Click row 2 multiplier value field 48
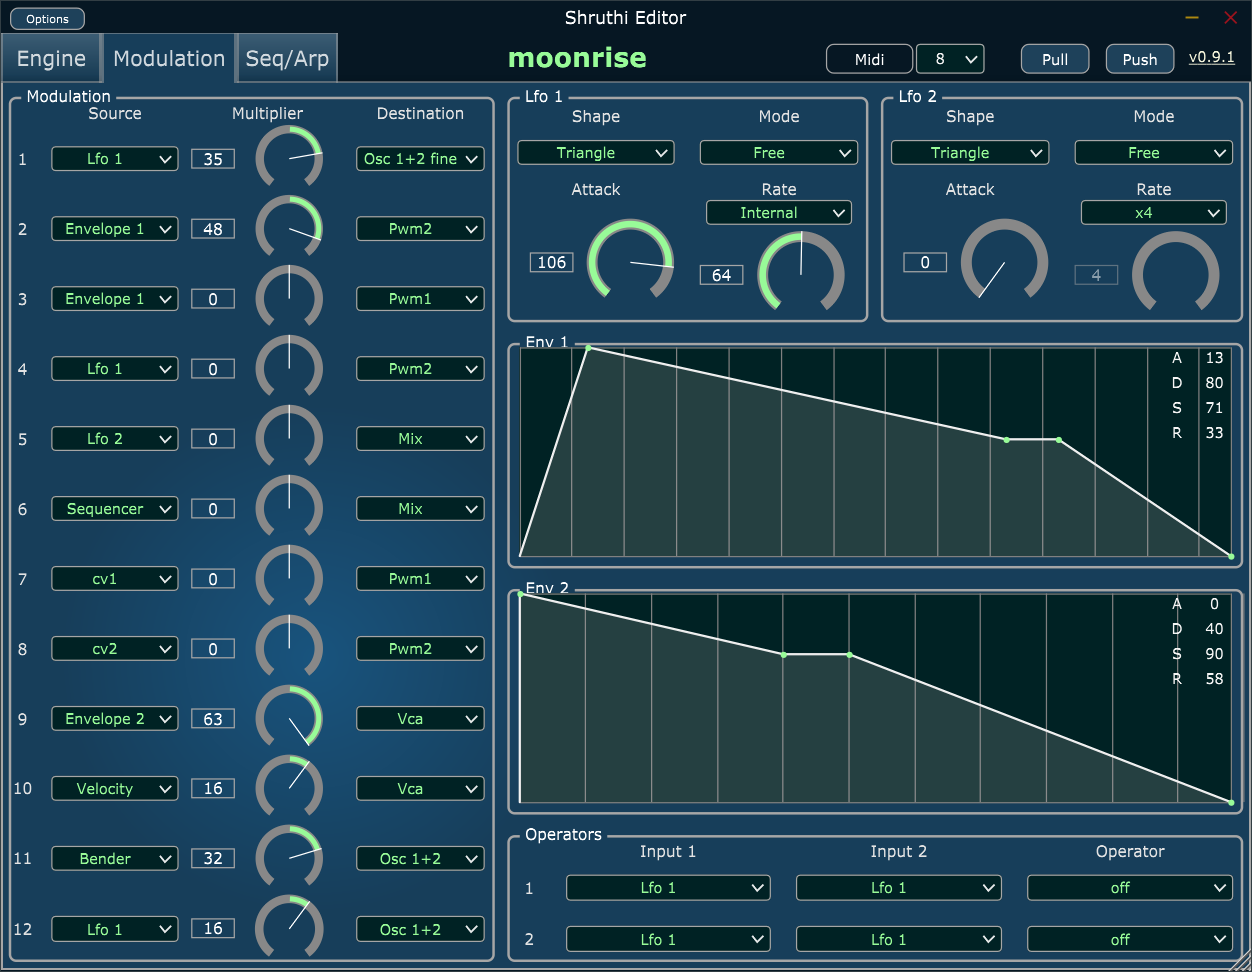Image resolution: width=1252 pixels, height=972 pixels. [x=213, y=229]
